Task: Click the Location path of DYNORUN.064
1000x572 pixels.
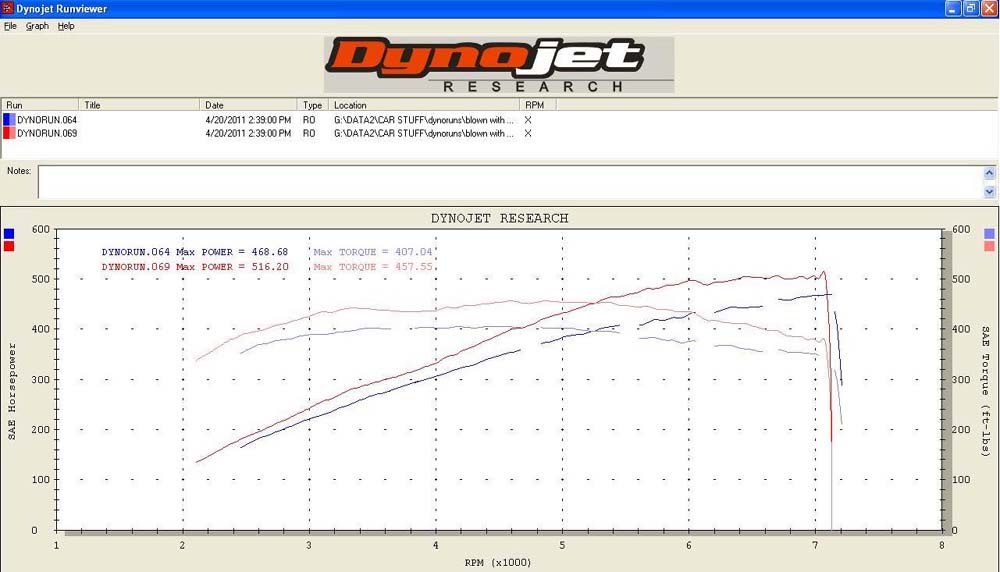Action: coord(424,120)
